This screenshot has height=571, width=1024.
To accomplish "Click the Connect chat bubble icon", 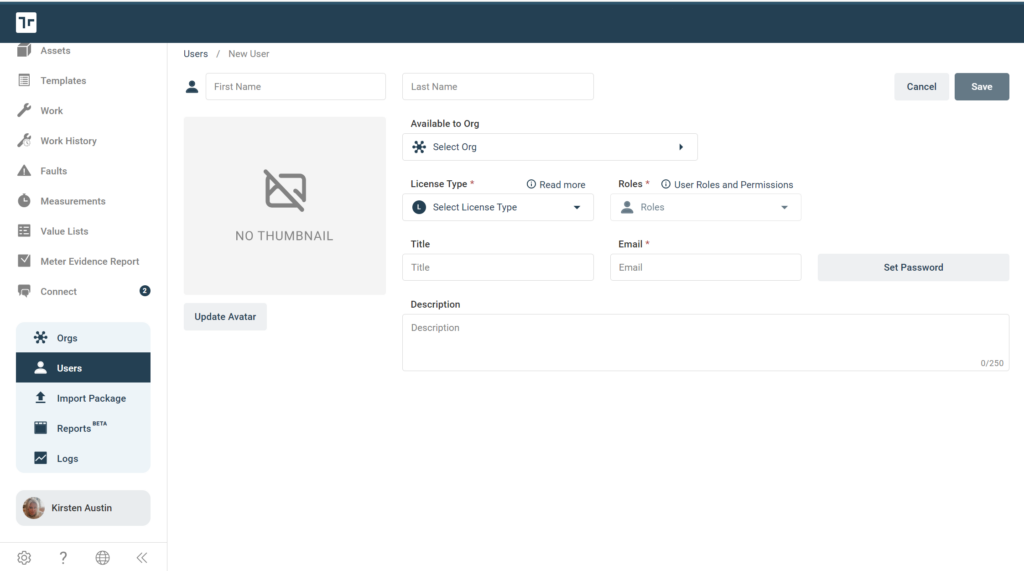I will click(24, 291).
